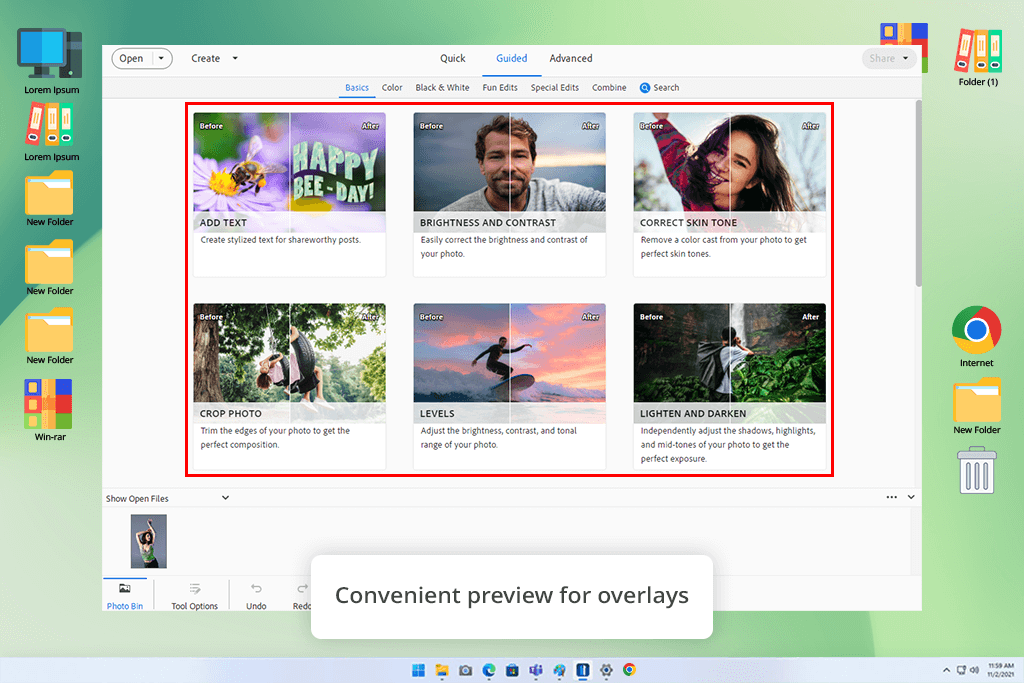Choose the Levels guided edit card

coord(509,385)
